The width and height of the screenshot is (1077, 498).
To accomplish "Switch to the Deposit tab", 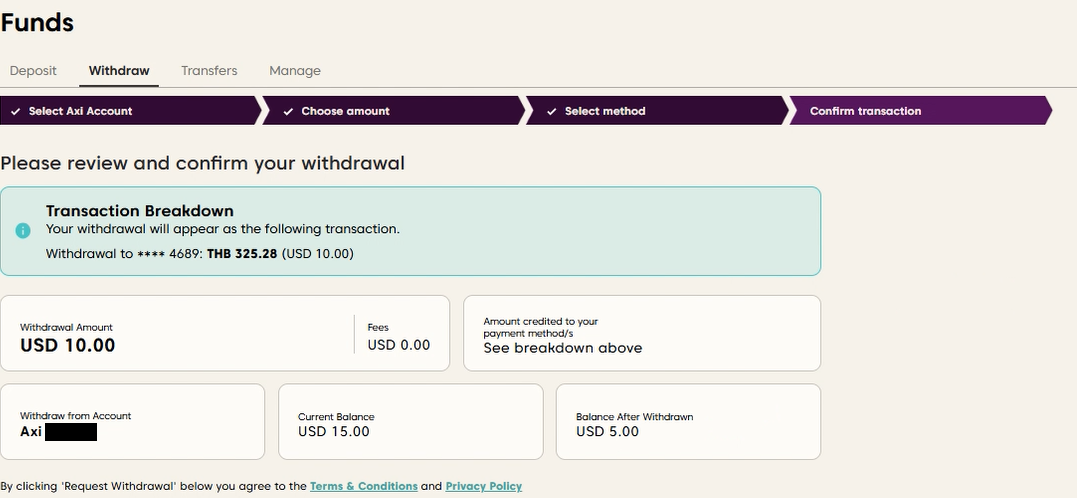I will point(33,71).
